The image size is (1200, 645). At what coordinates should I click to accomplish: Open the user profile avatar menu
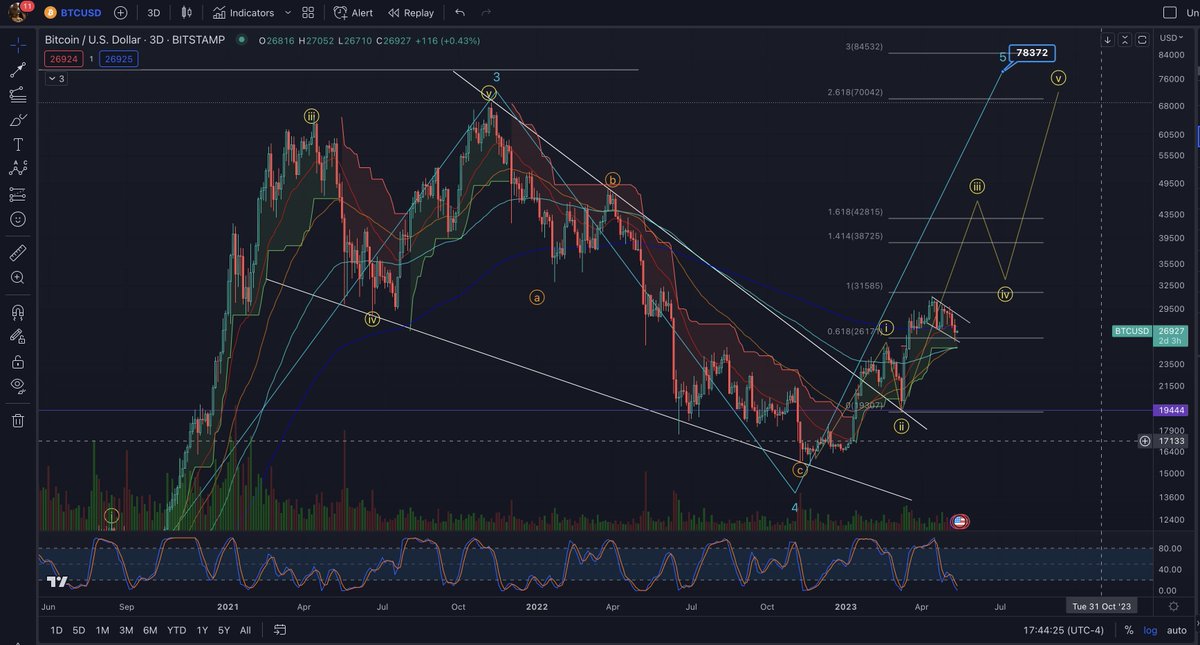pos(17,13)
